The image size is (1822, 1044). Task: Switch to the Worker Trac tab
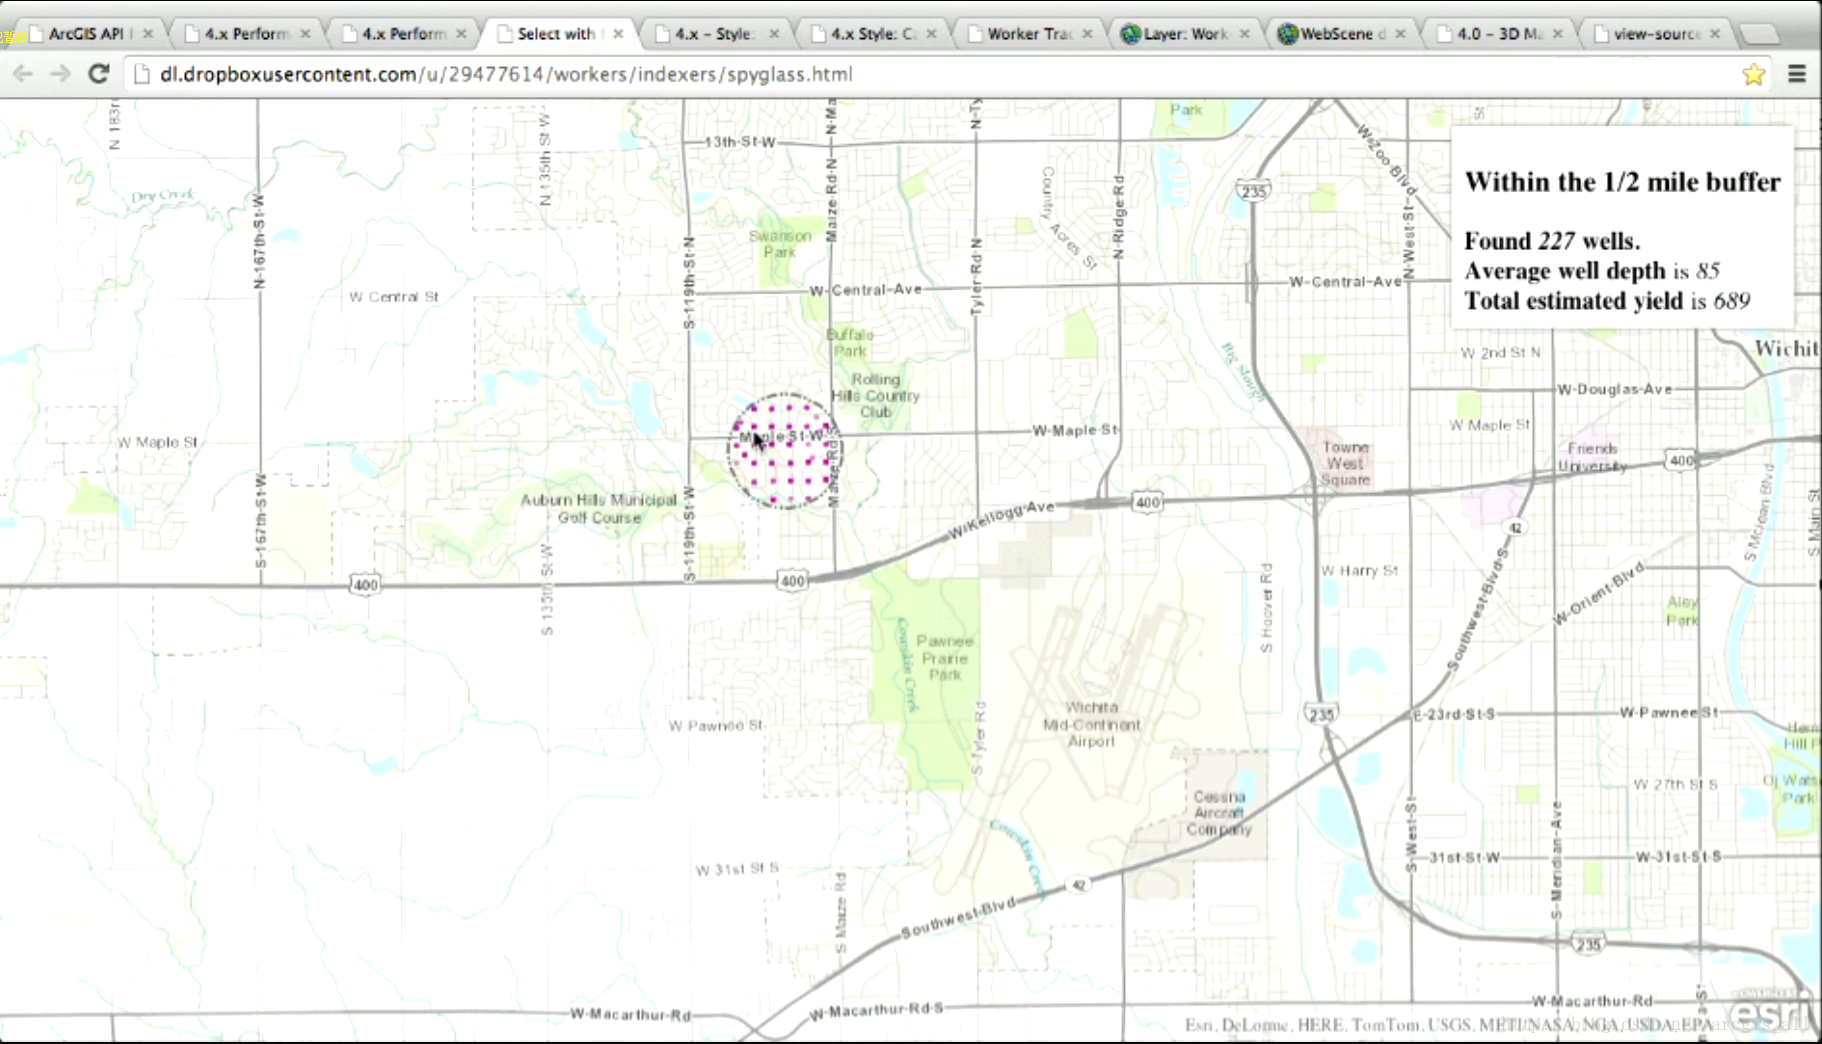pos(1029,33)
